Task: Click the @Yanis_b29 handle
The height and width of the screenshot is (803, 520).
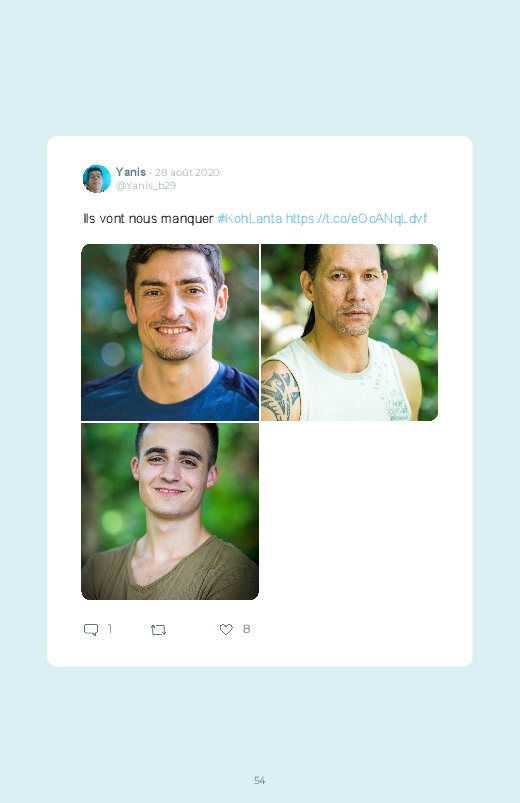Action: (x=146, y=185)
